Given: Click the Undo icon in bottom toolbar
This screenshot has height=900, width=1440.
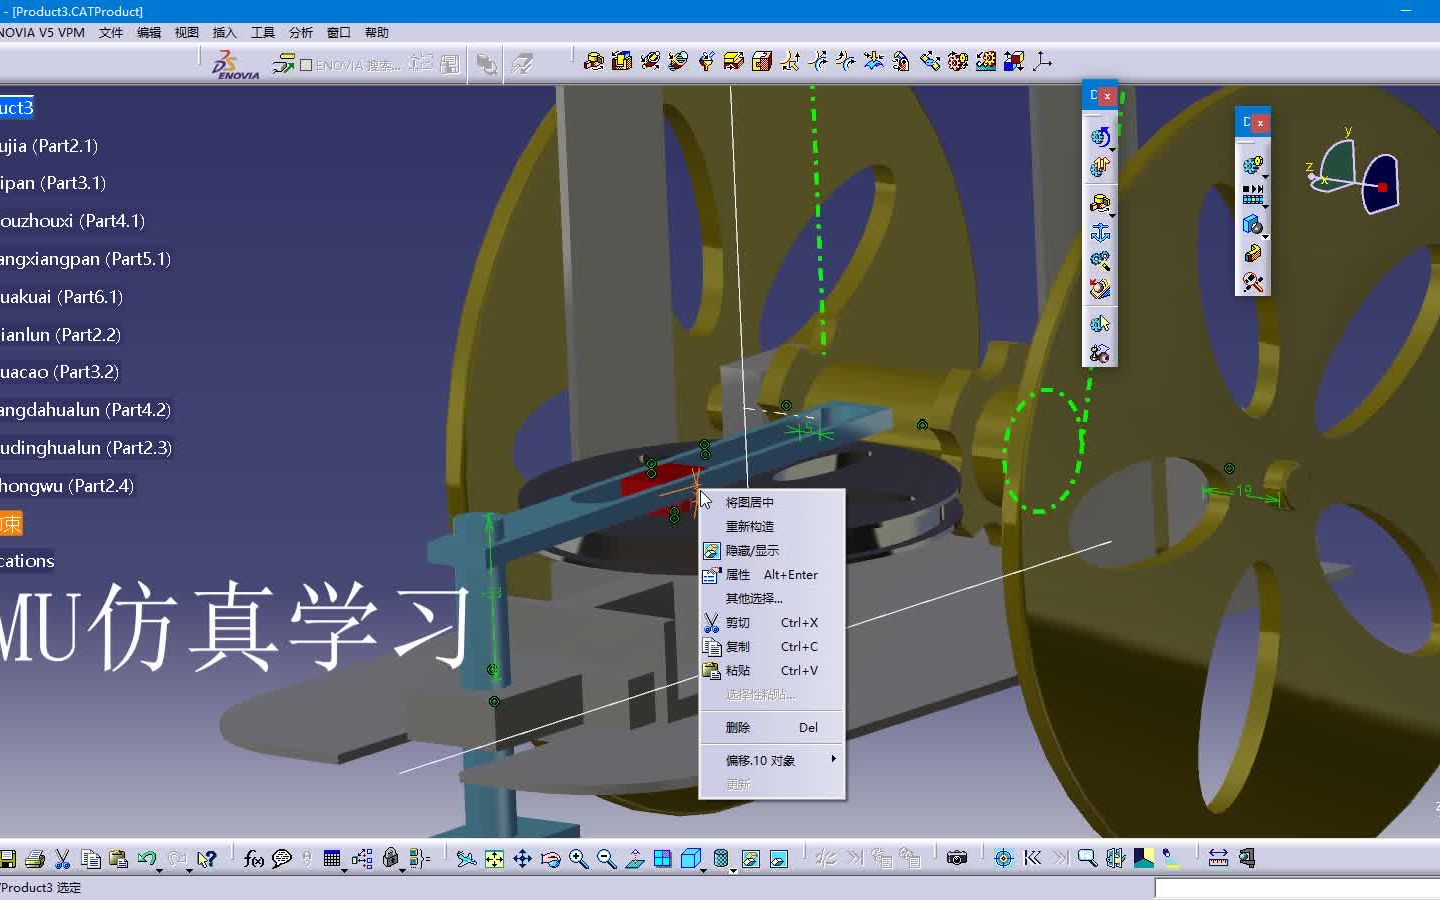Looking at the screenshot, I should pyautogui.click(x=150, y=858).
